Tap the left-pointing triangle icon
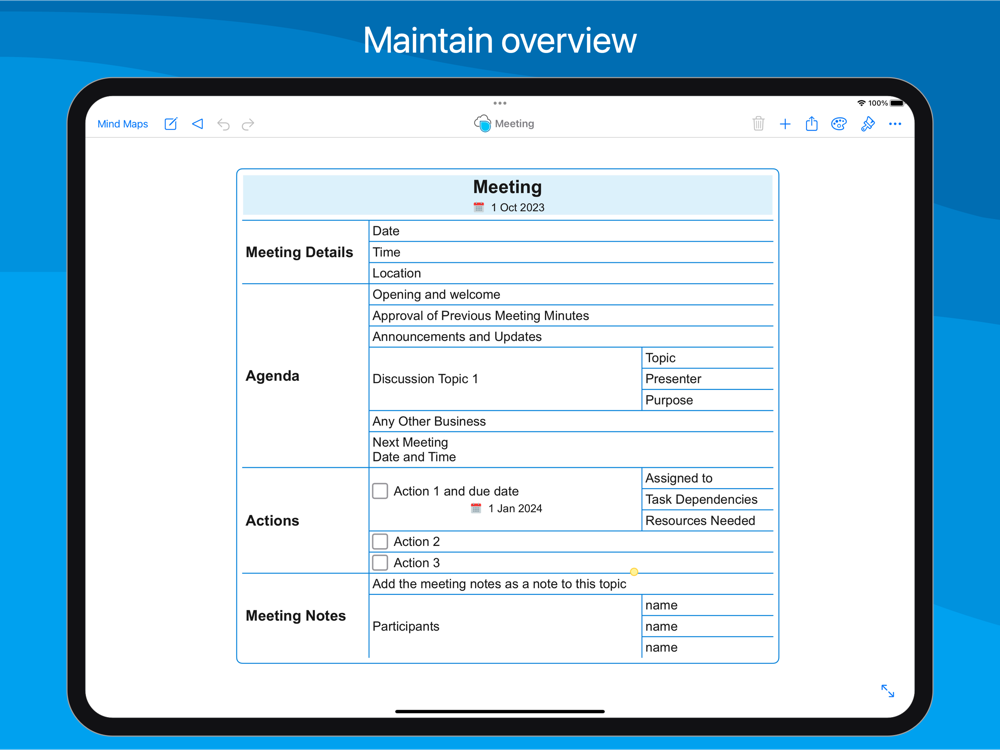This screenshot has height=750, width=1000. pyautogui.click(x=198, y=124)
